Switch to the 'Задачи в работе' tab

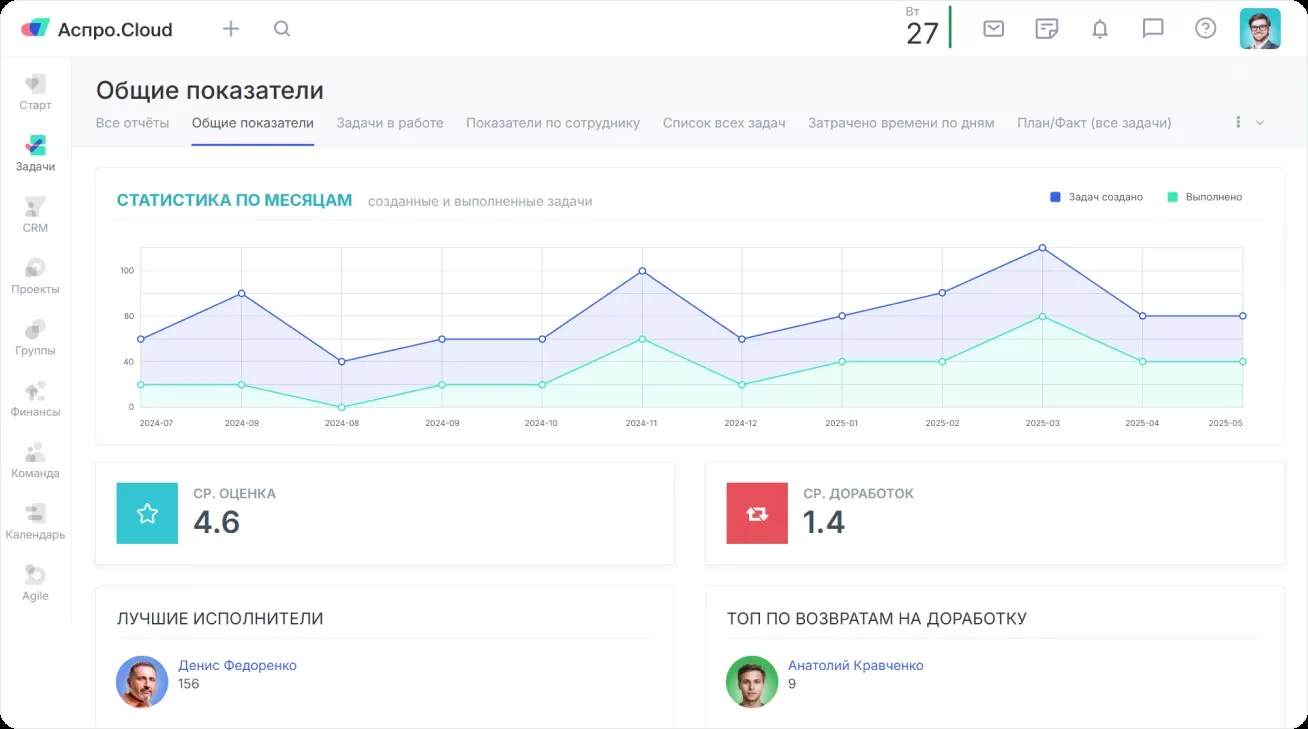point(390,123)
